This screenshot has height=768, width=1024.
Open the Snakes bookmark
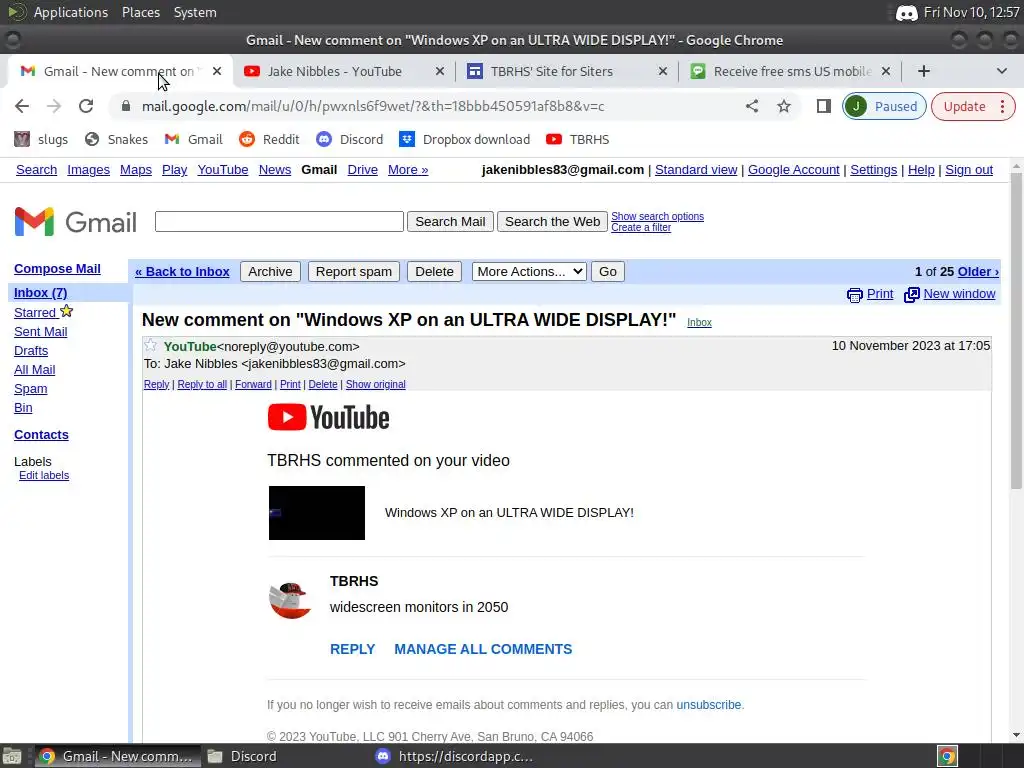point(116,139)
